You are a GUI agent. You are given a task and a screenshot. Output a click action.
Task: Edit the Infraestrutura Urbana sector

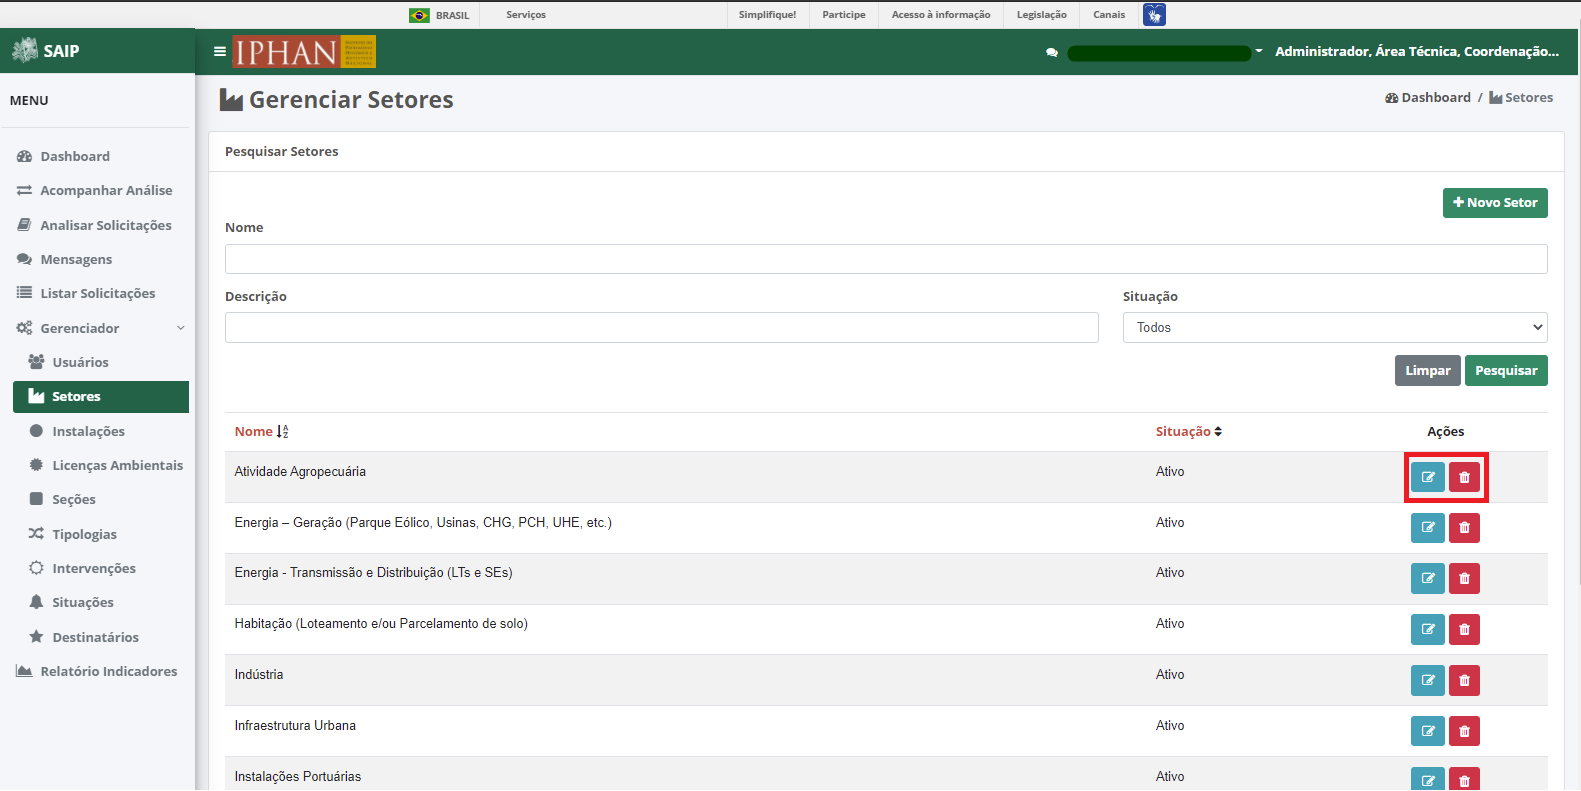1427,731
